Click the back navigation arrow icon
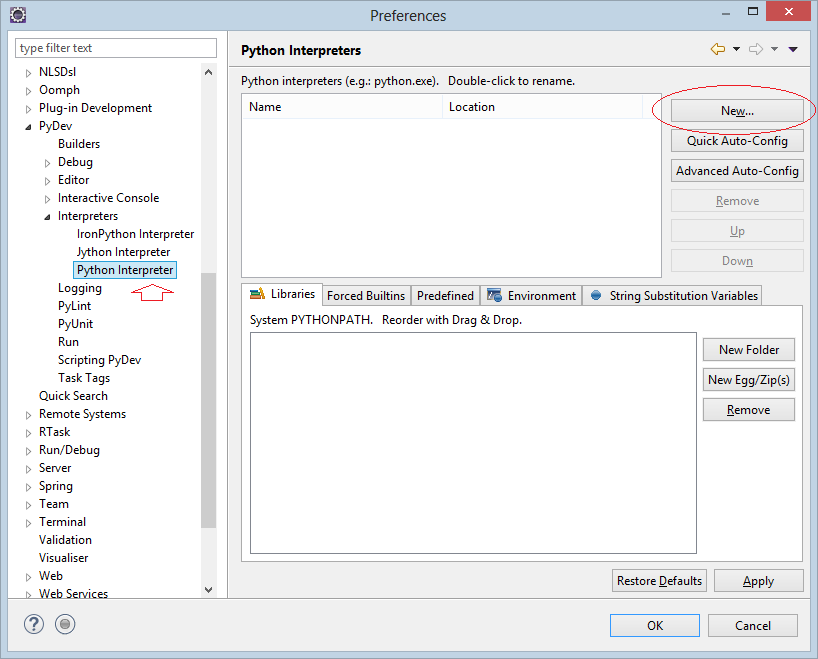The image size is (818, 659). pos(718,49)
